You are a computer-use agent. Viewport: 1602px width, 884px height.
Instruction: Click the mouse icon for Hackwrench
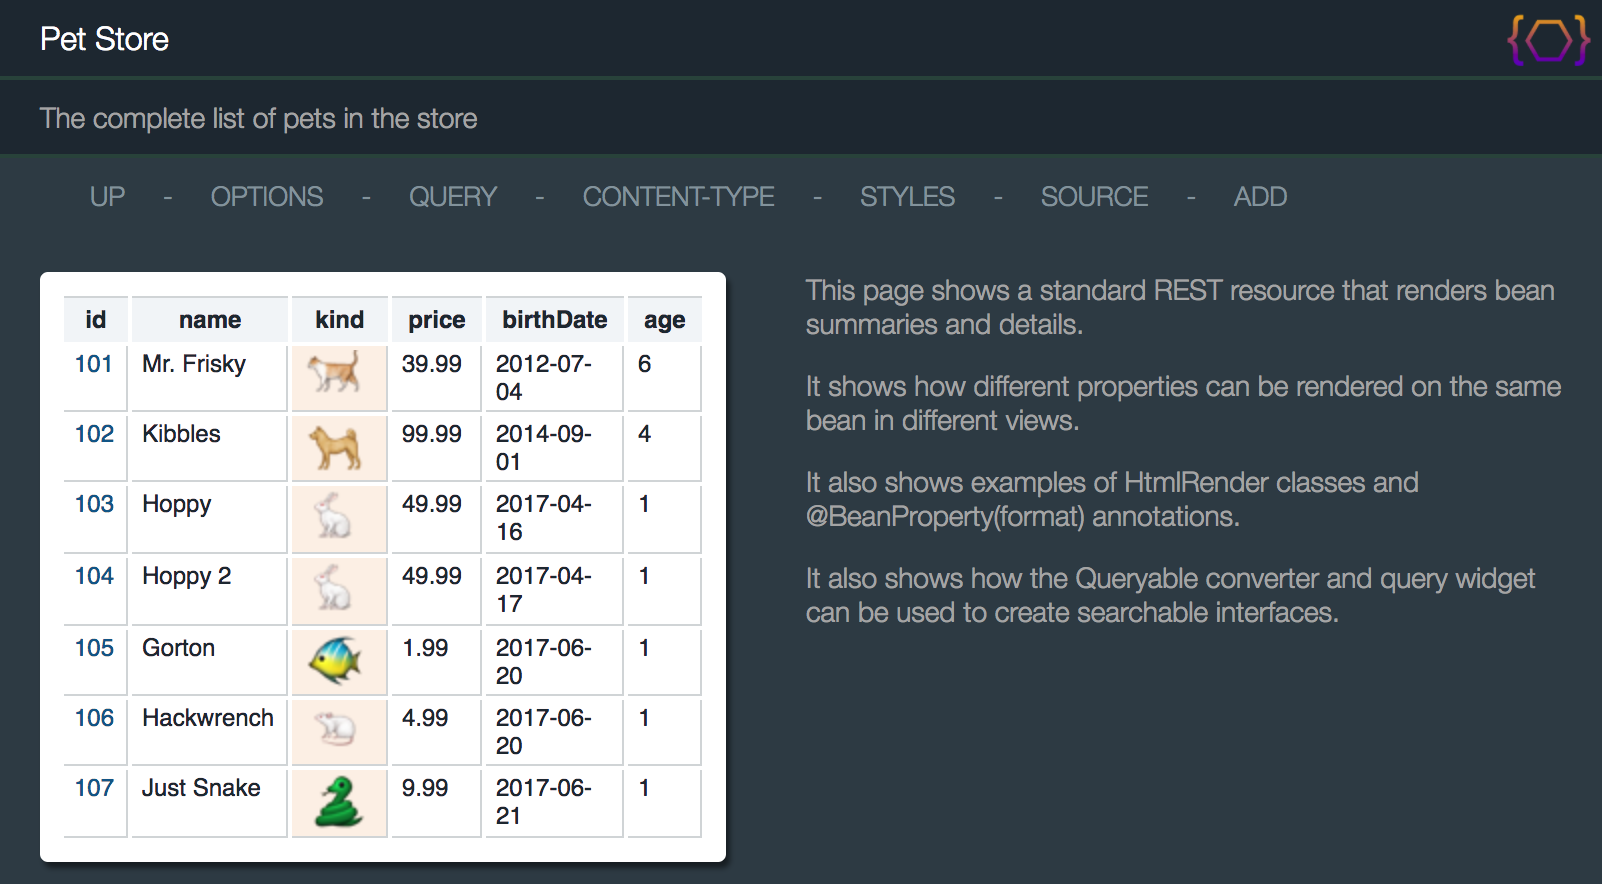335,729
